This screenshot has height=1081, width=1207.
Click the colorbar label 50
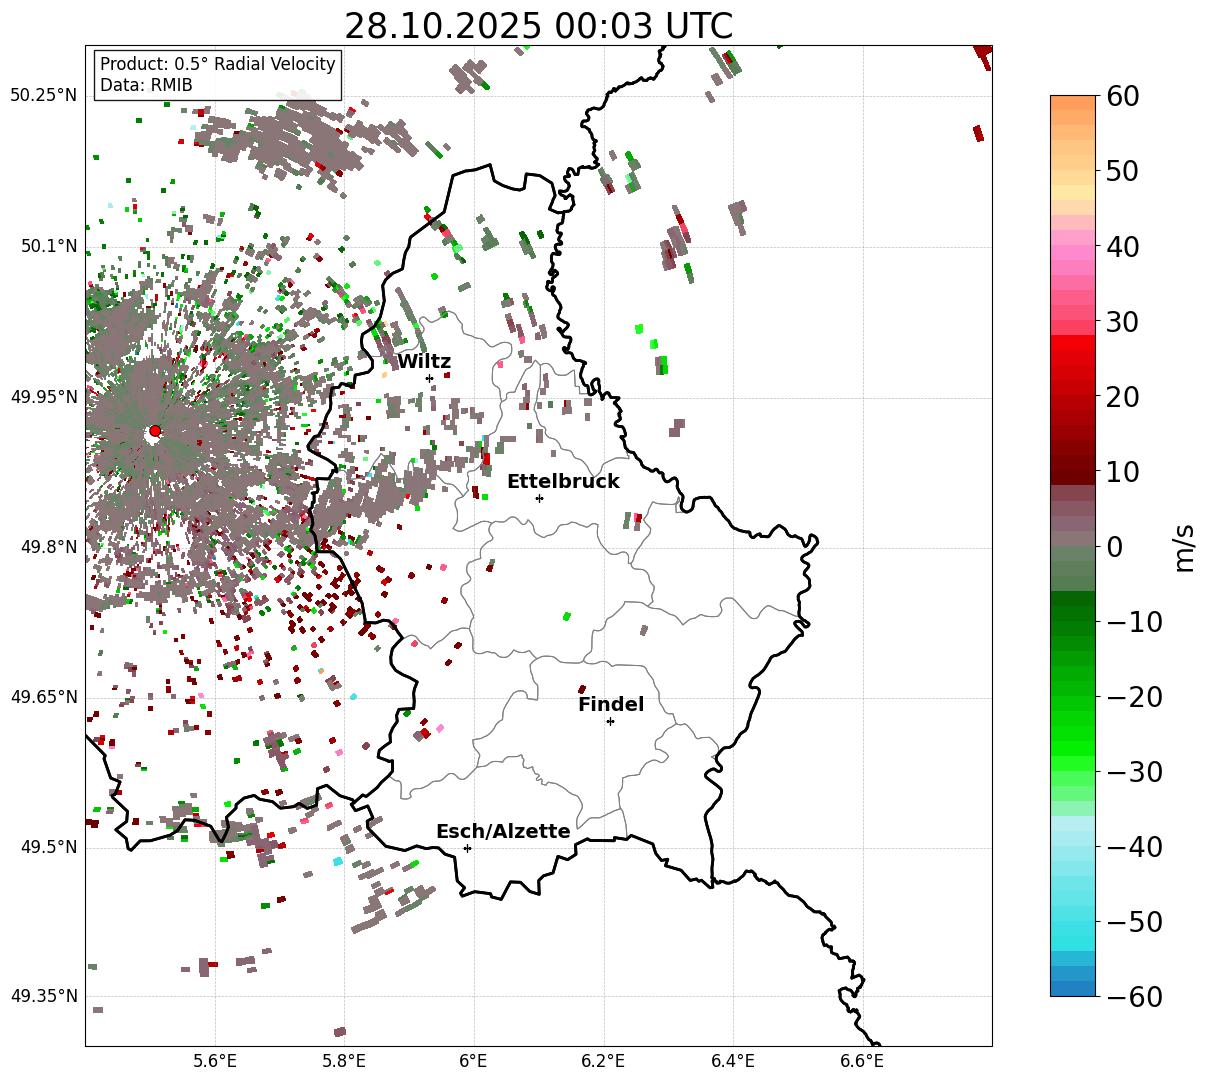pyautogui.click(x=1122, y=171)
